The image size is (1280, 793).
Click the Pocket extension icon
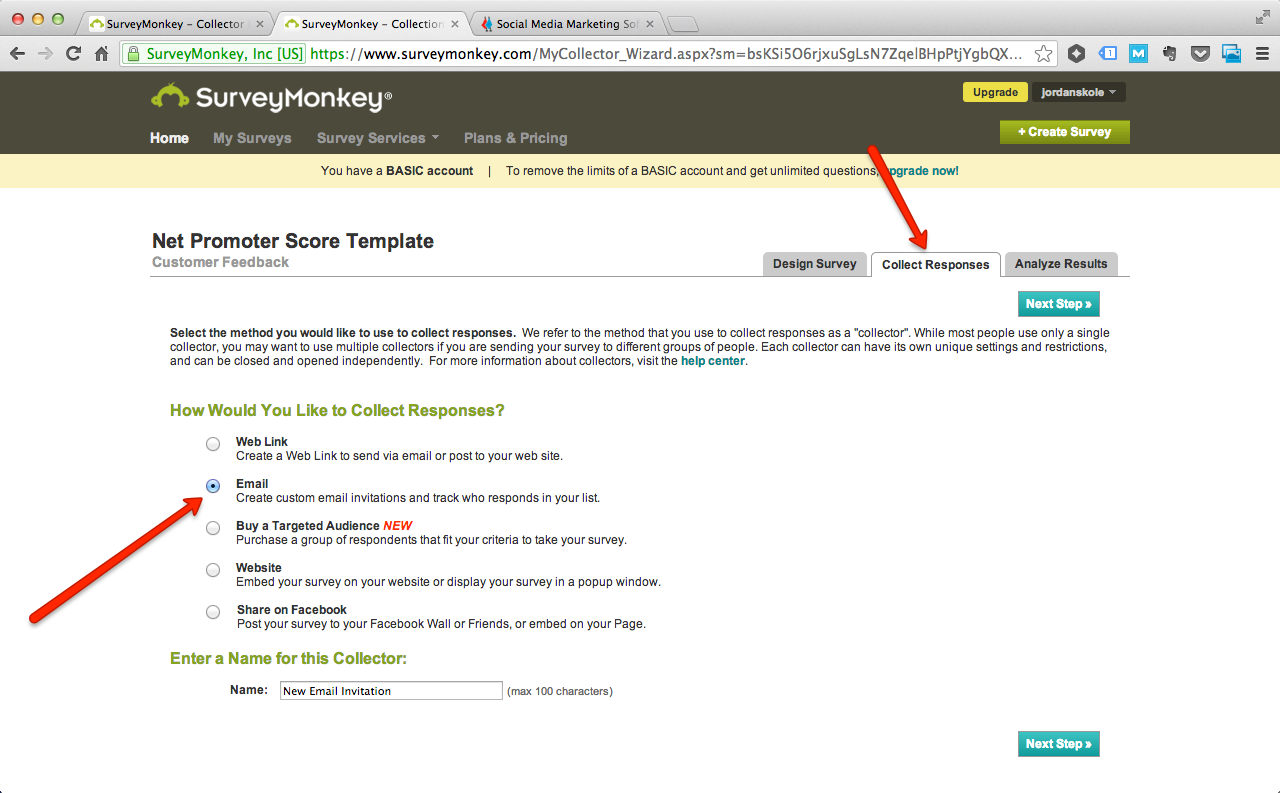point(1201,54)
